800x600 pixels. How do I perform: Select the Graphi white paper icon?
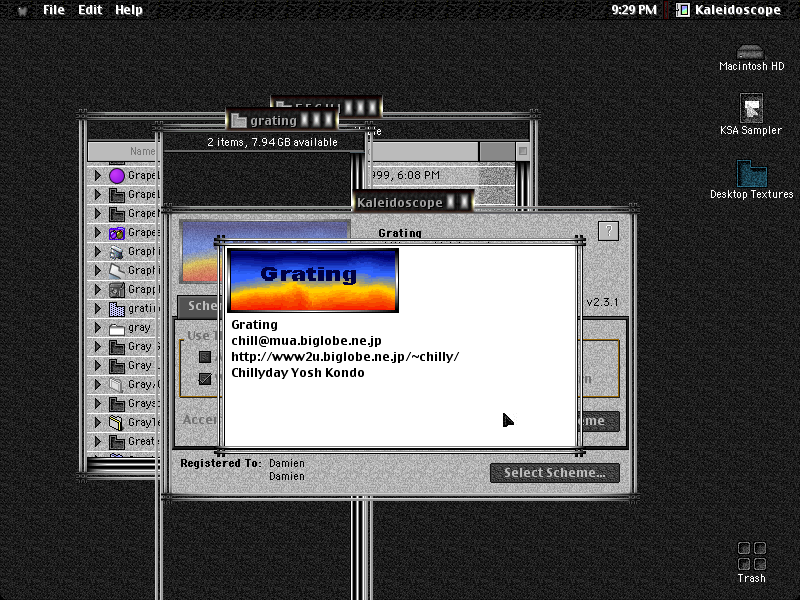click(117, 271)
